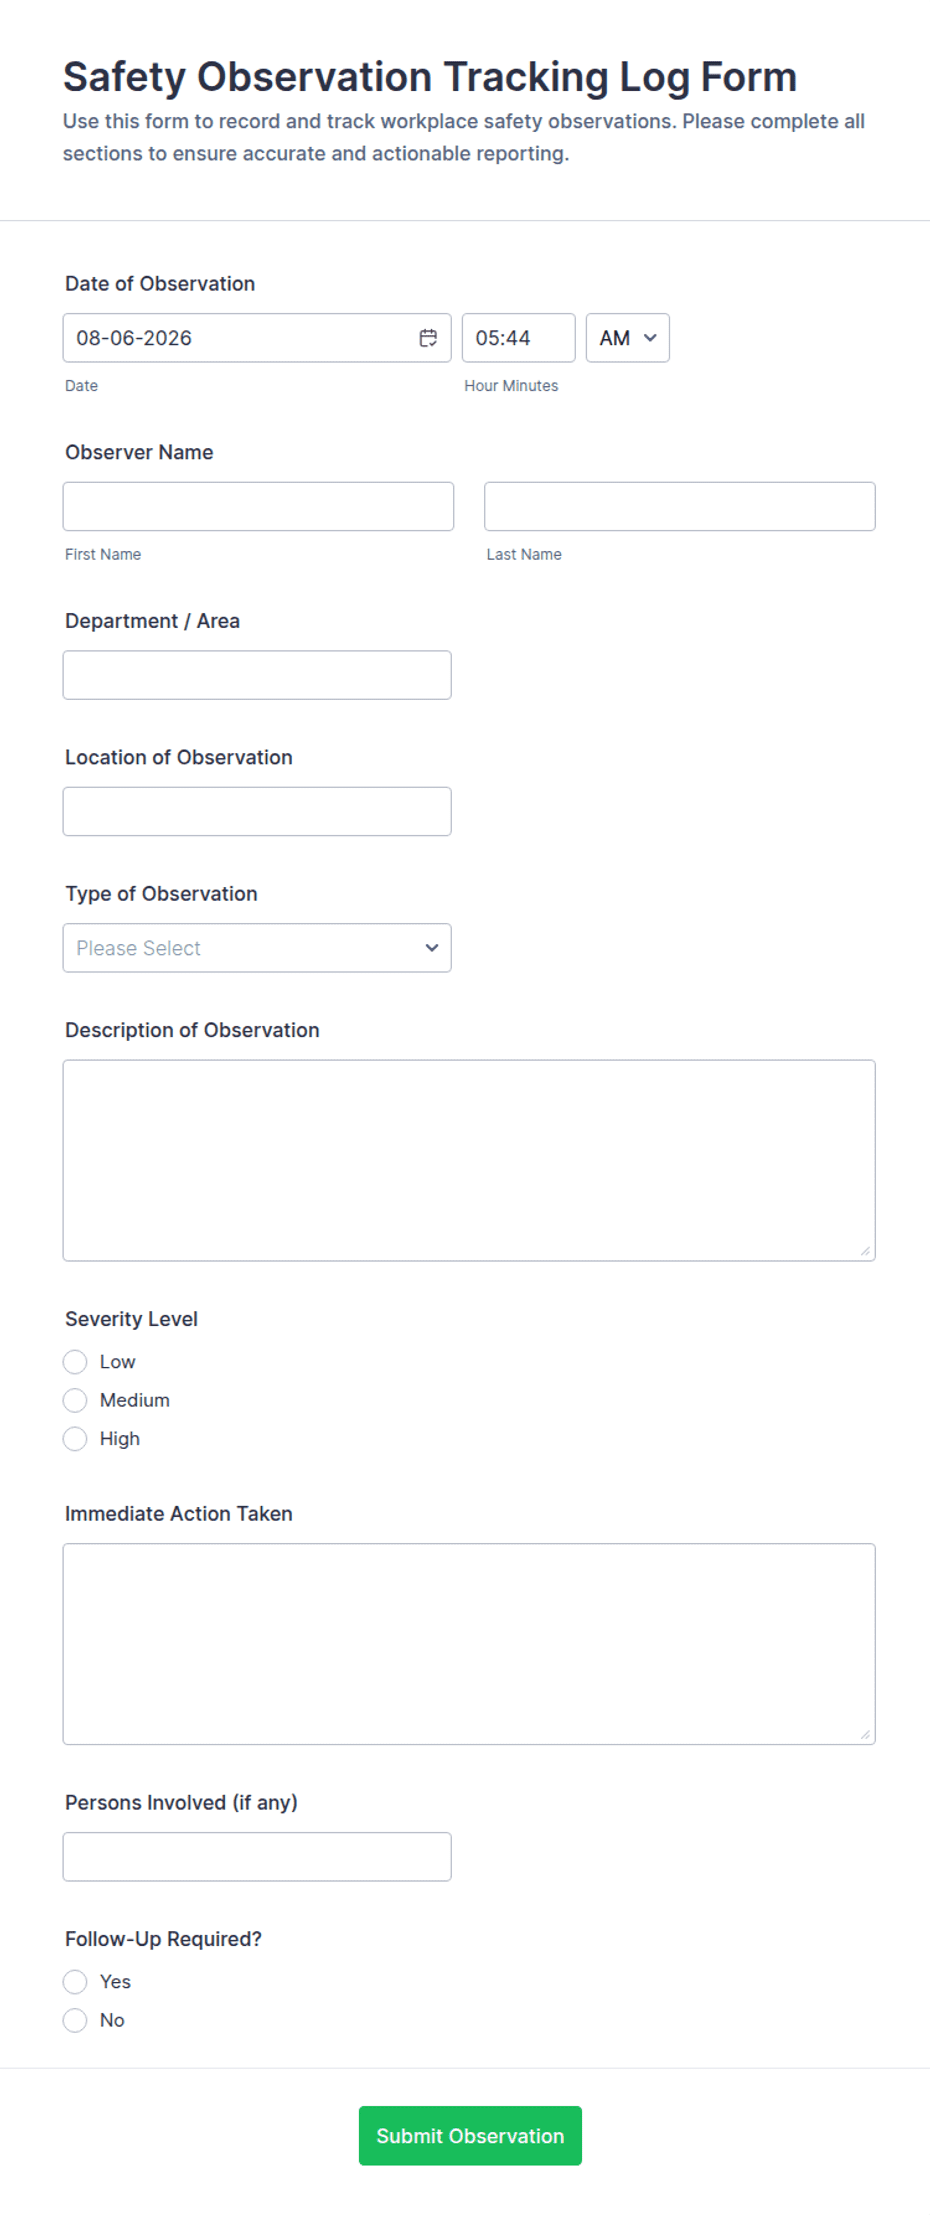The width and height of the screenshot is (930, 2215).
Task: Click the chevron arrow in the Please Select box
Action: coord(432,948)
